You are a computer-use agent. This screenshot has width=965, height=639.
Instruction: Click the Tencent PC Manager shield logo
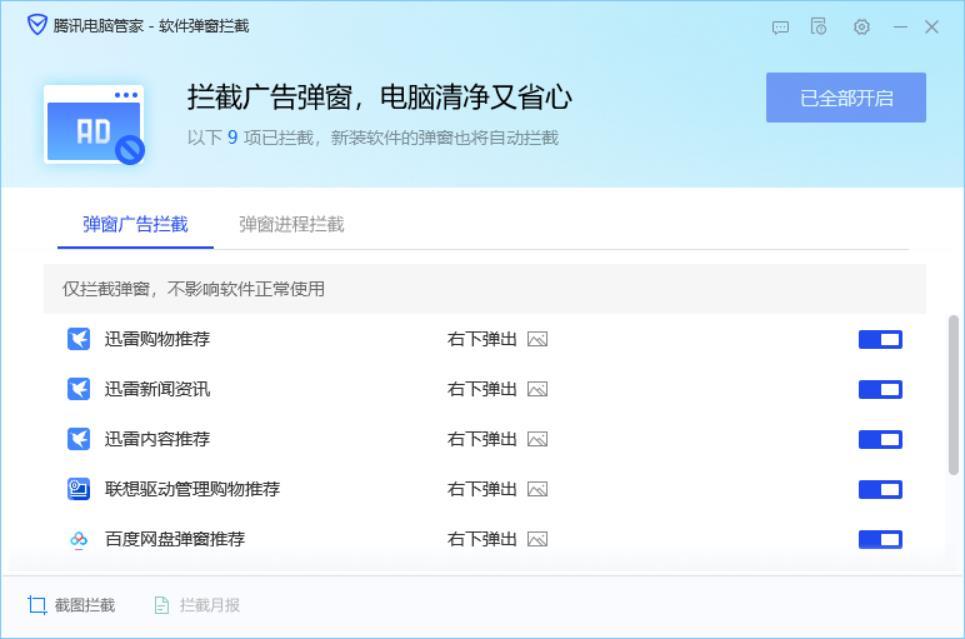37,25
